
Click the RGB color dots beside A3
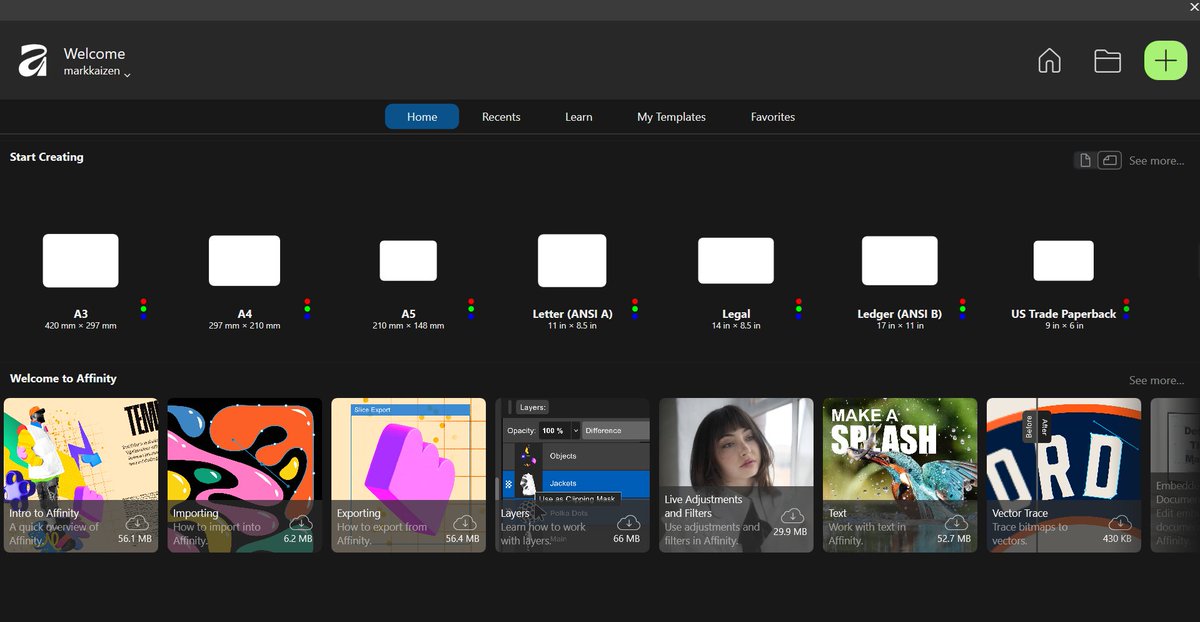pos(143,309)
